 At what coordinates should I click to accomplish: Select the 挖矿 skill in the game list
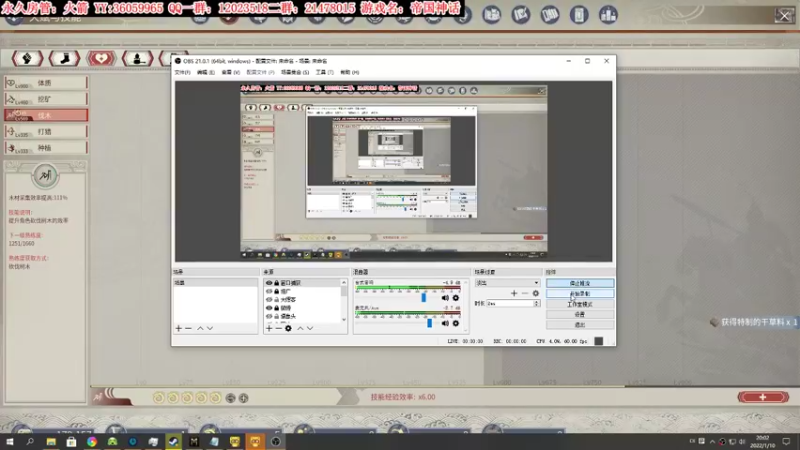(46, 99)
